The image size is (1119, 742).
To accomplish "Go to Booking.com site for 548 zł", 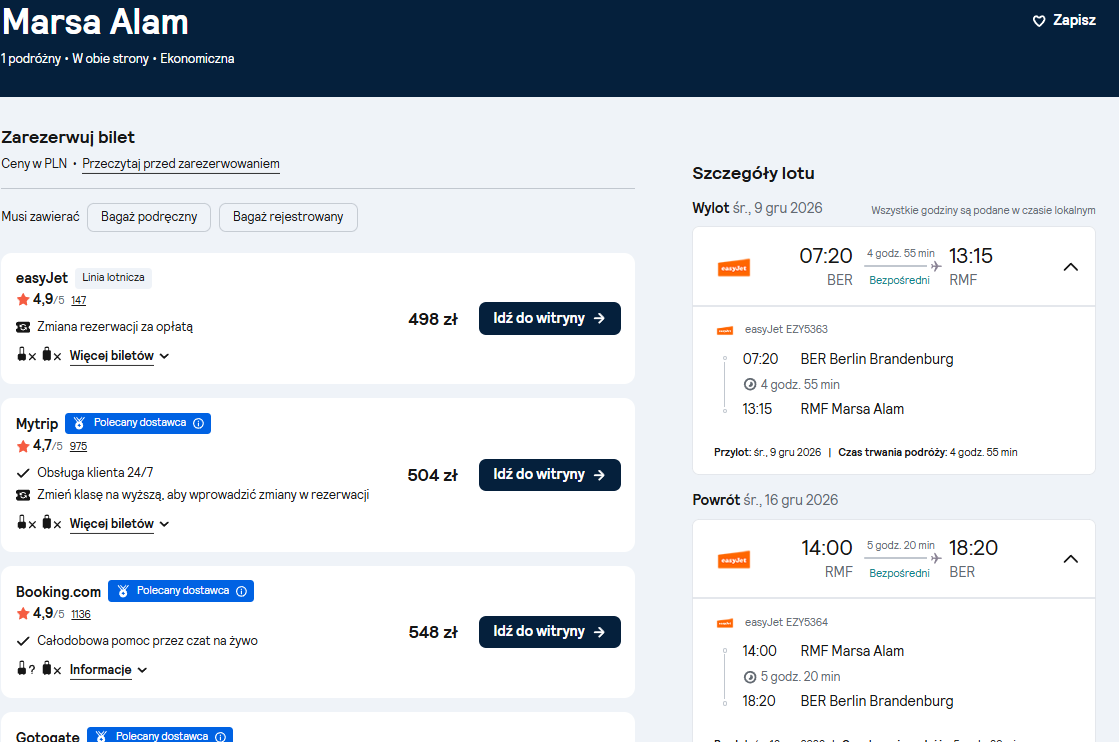I will click(550, 631).
